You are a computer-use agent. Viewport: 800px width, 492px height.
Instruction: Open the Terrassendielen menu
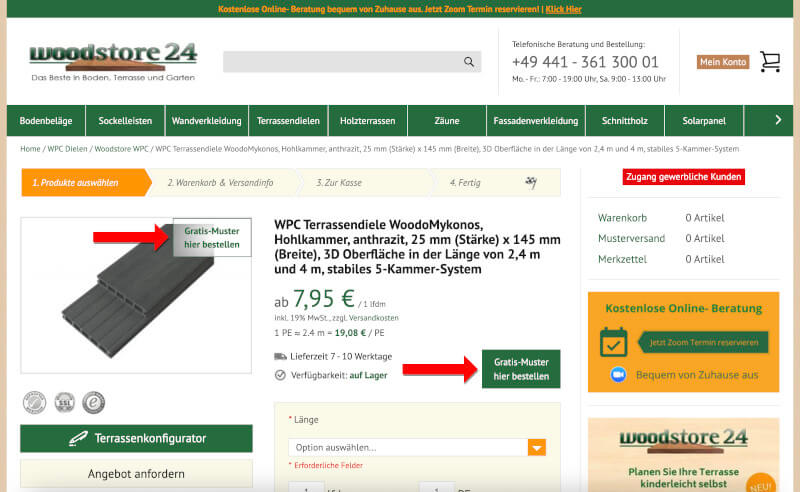(x=288, y=120)
